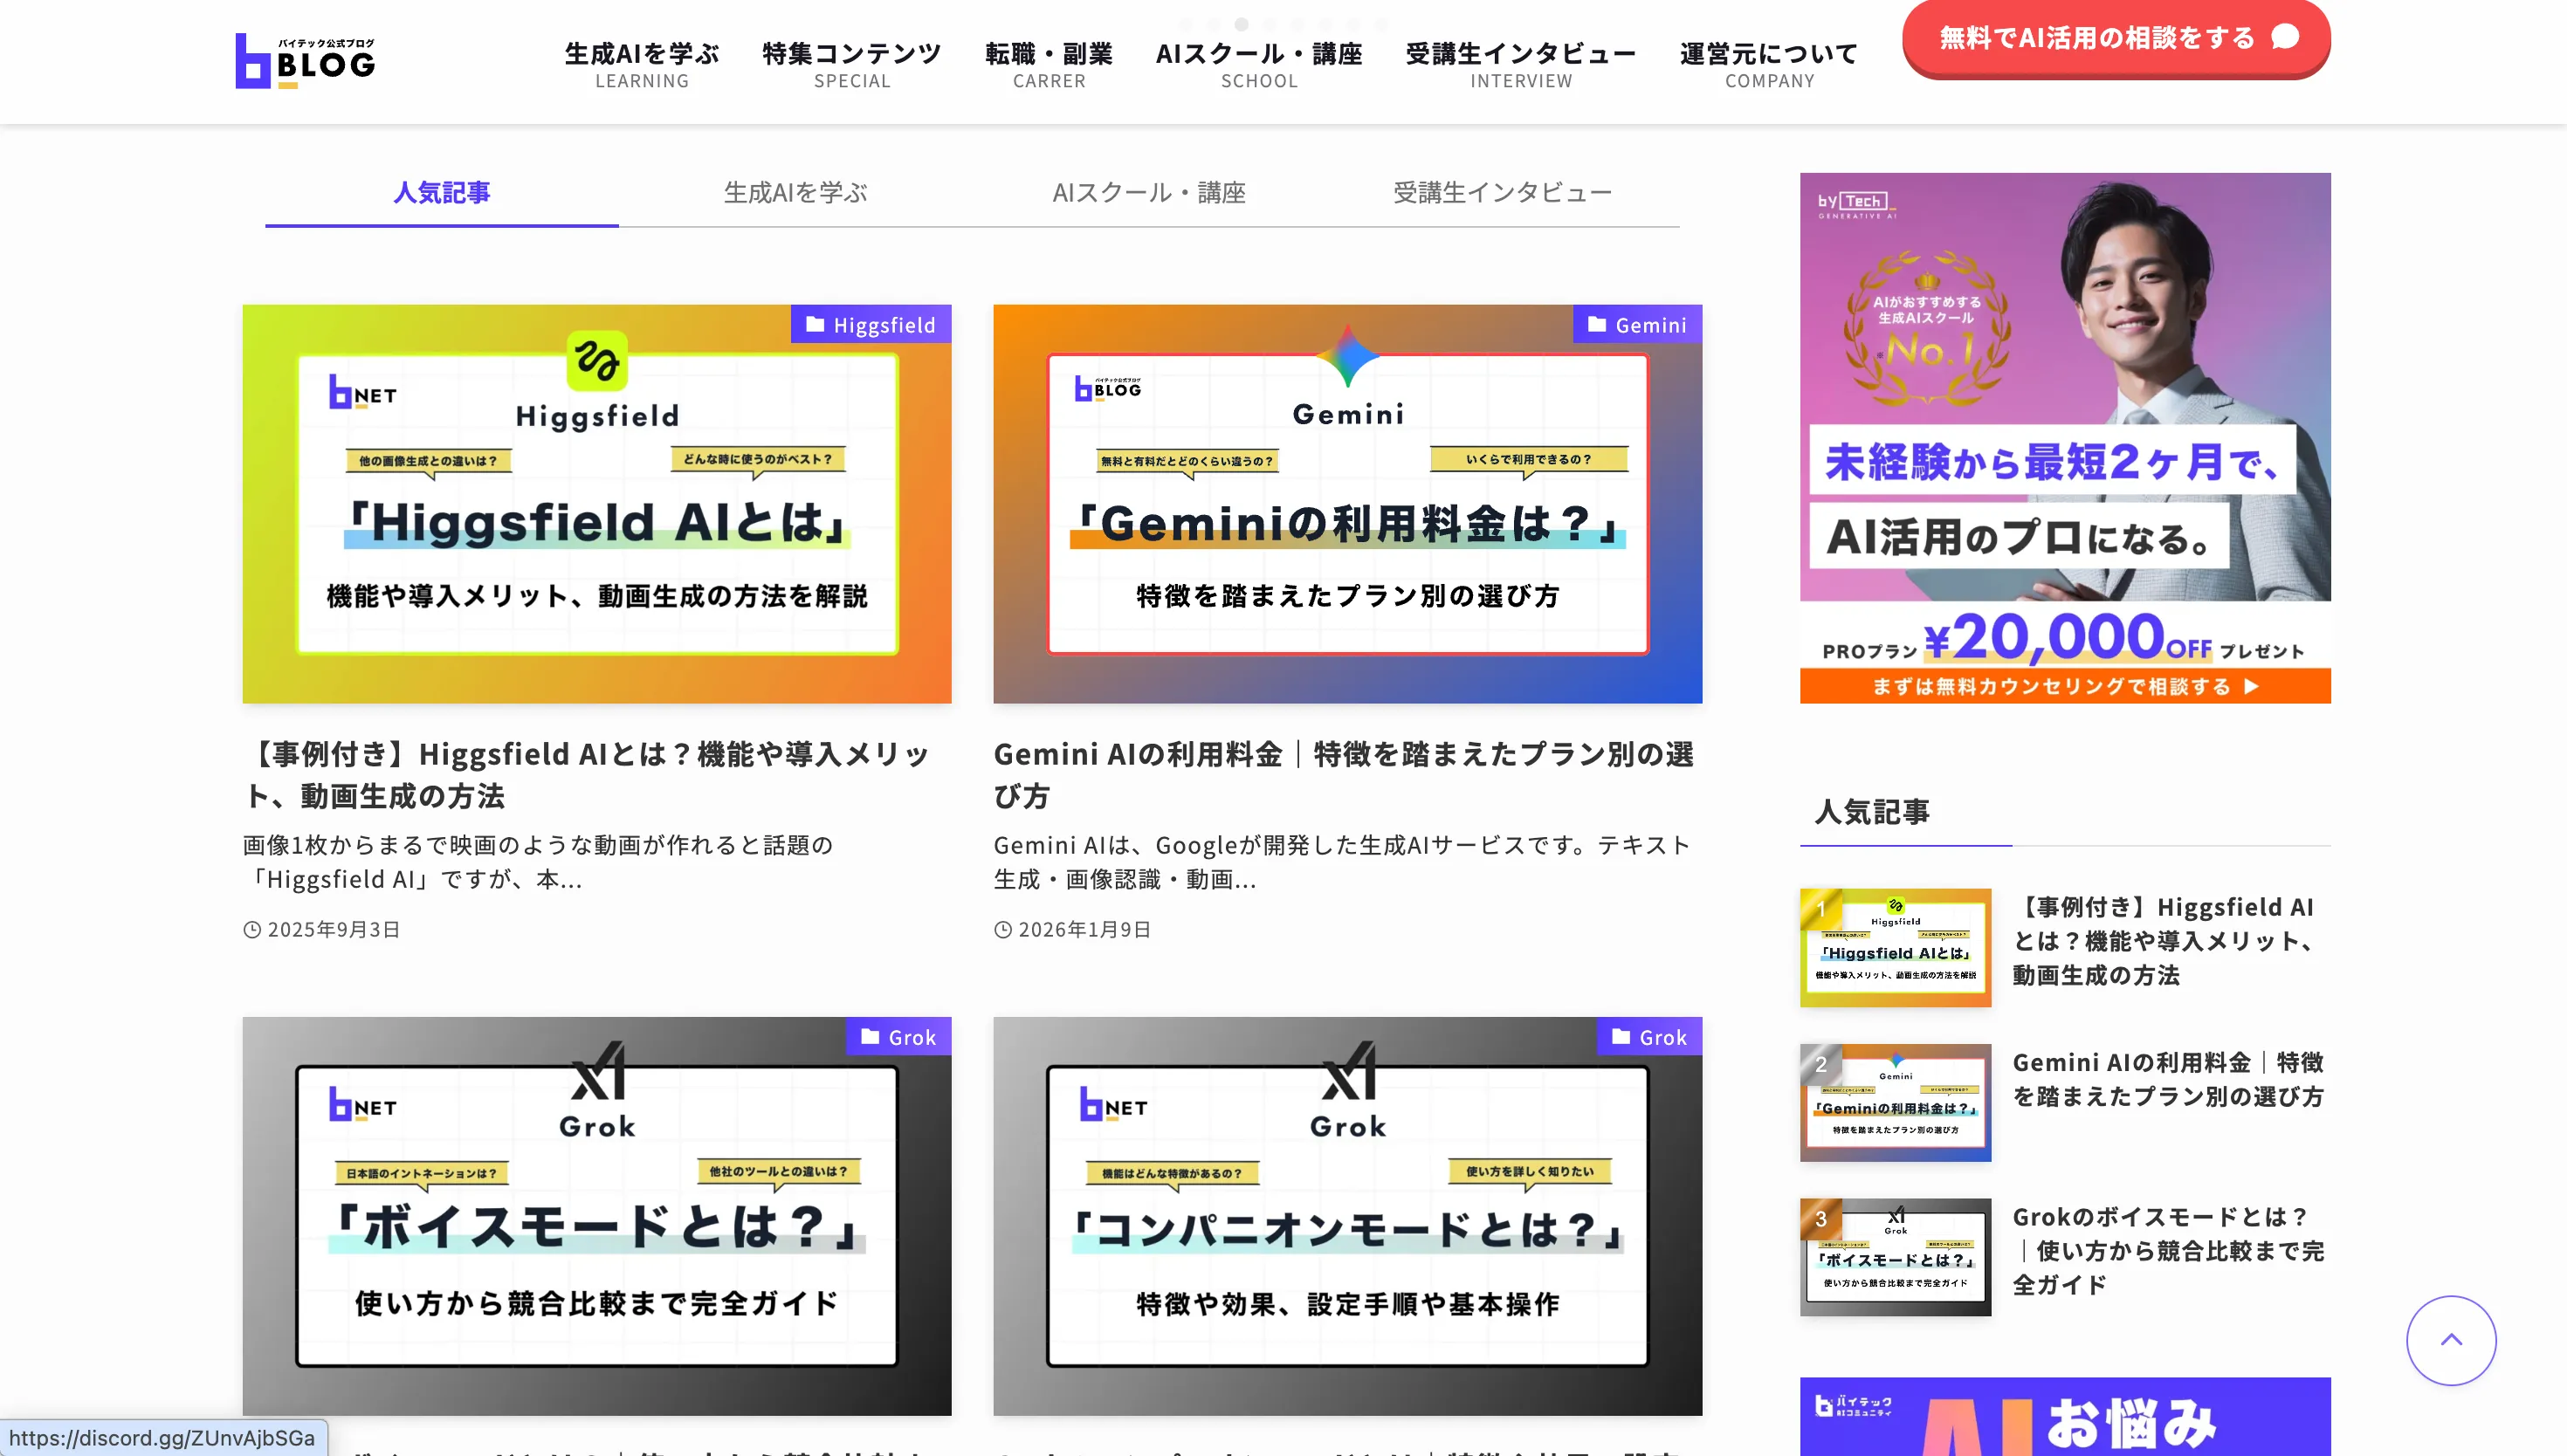Click the 人気記事 sidebar heading
This screenshot has height=1456, width=2567.
click(x=1872, y=811)
